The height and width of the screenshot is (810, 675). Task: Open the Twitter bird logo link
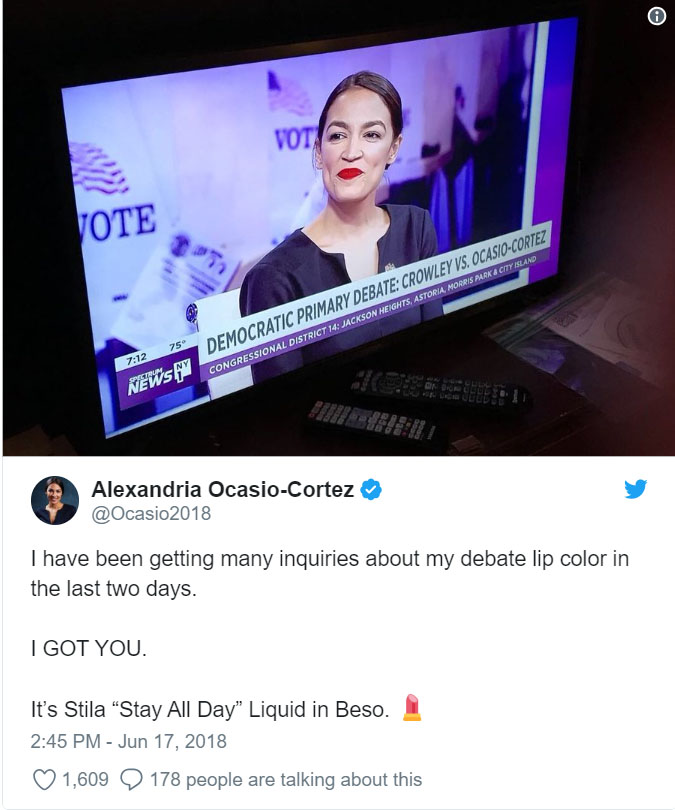point(635,489)
